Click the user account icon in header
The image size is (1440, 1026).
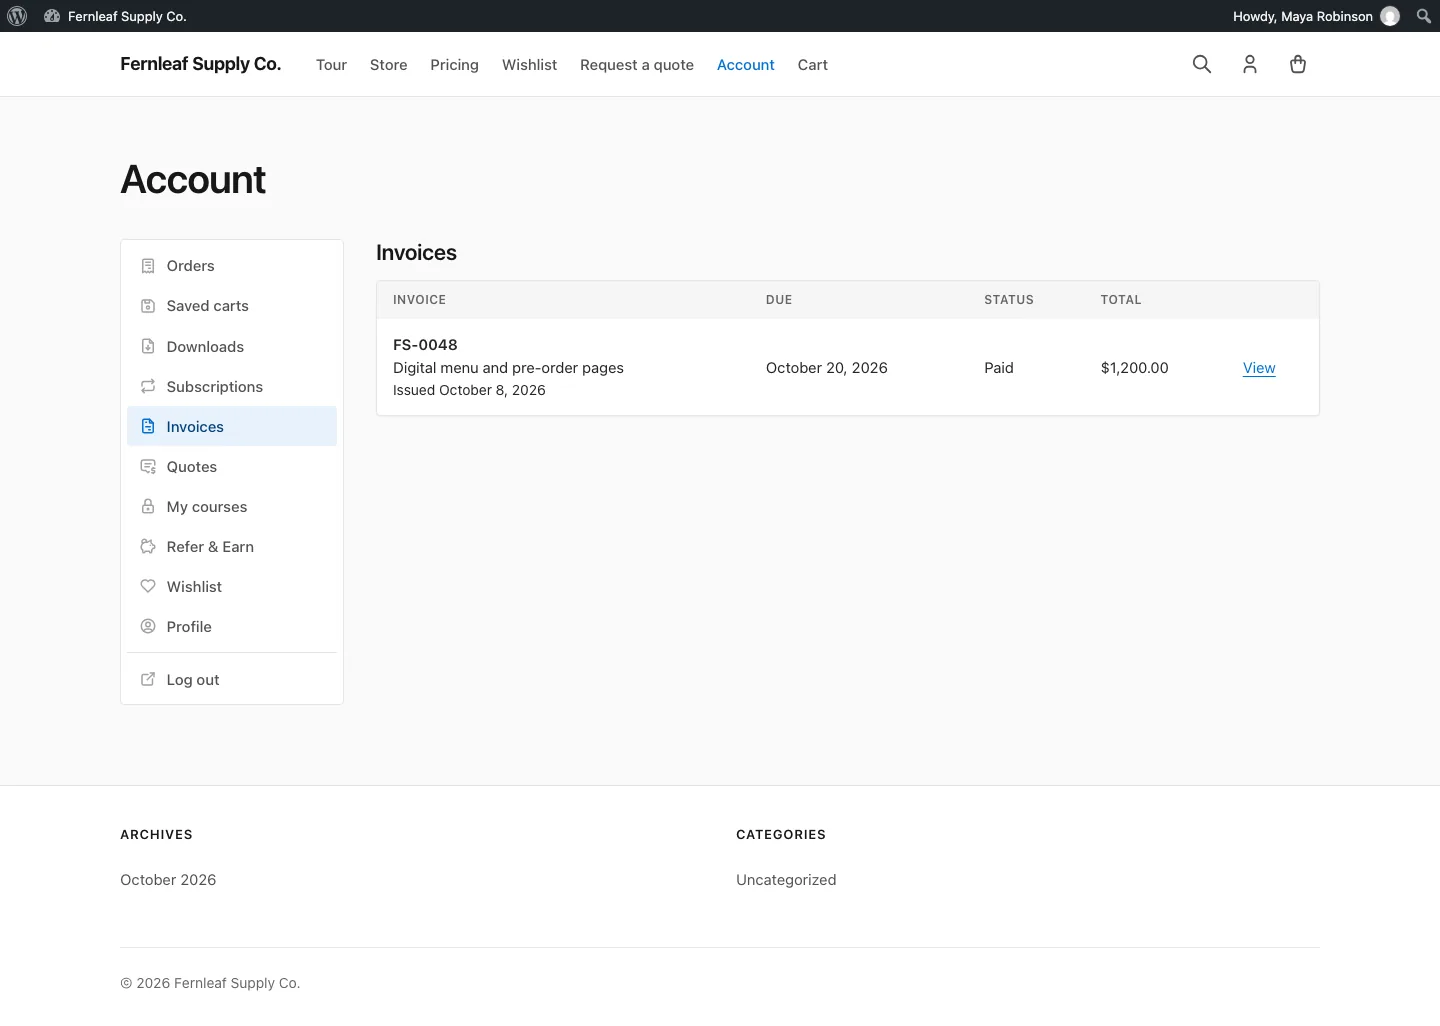point(1250,64)
